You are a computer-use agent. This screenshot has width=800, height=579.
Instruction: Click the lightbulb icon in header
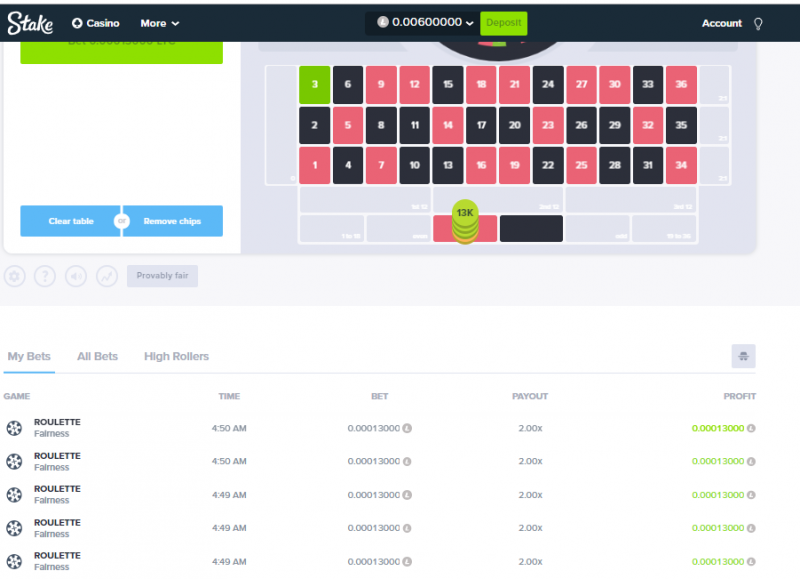point(758,23)
